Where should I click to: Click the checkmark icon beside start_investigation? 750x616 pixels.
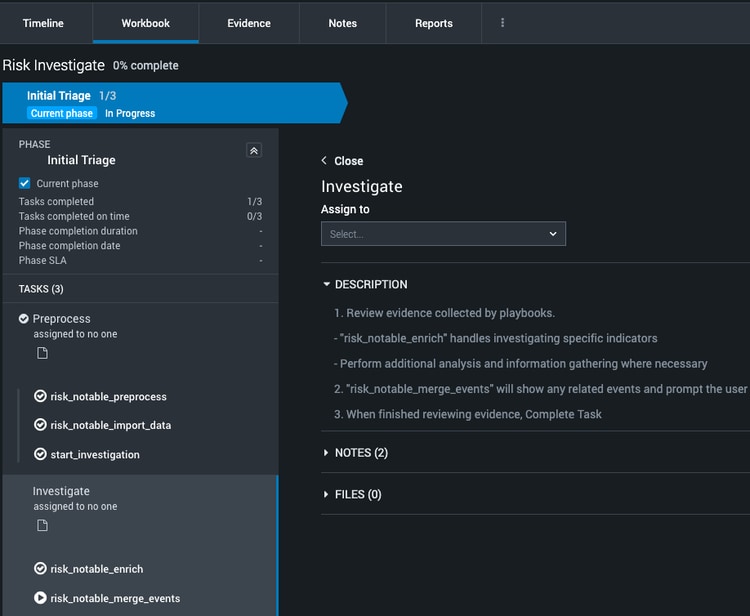coord(40,454)
